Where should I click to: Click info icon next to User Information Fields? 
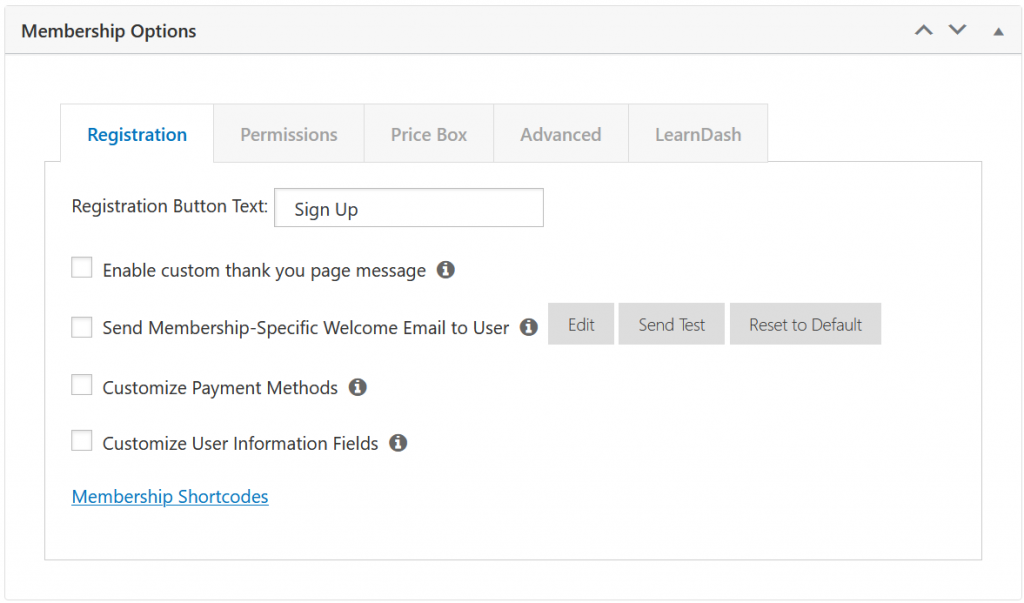(x=398, y=443)
